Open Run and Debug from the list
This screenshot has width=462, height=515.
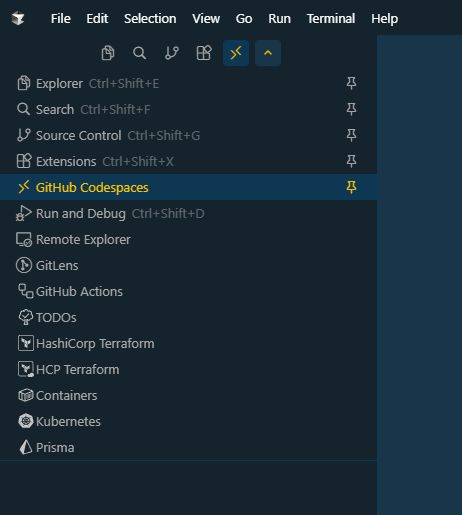(x=188, y=213)
